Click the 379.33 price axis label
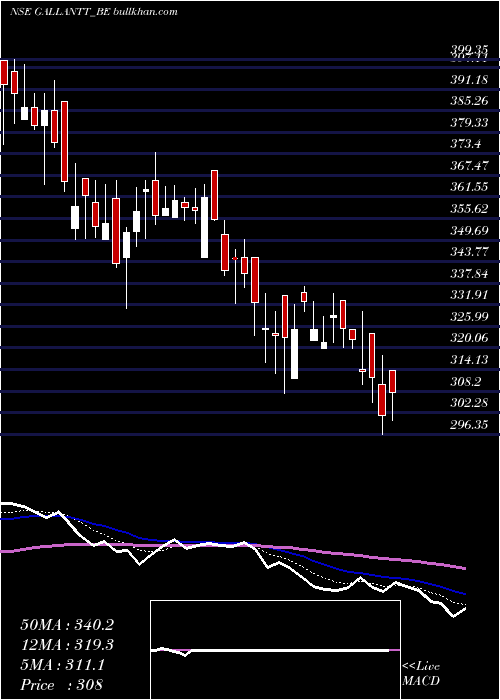Viewport: 500px width, 700px height. [469, 123]
